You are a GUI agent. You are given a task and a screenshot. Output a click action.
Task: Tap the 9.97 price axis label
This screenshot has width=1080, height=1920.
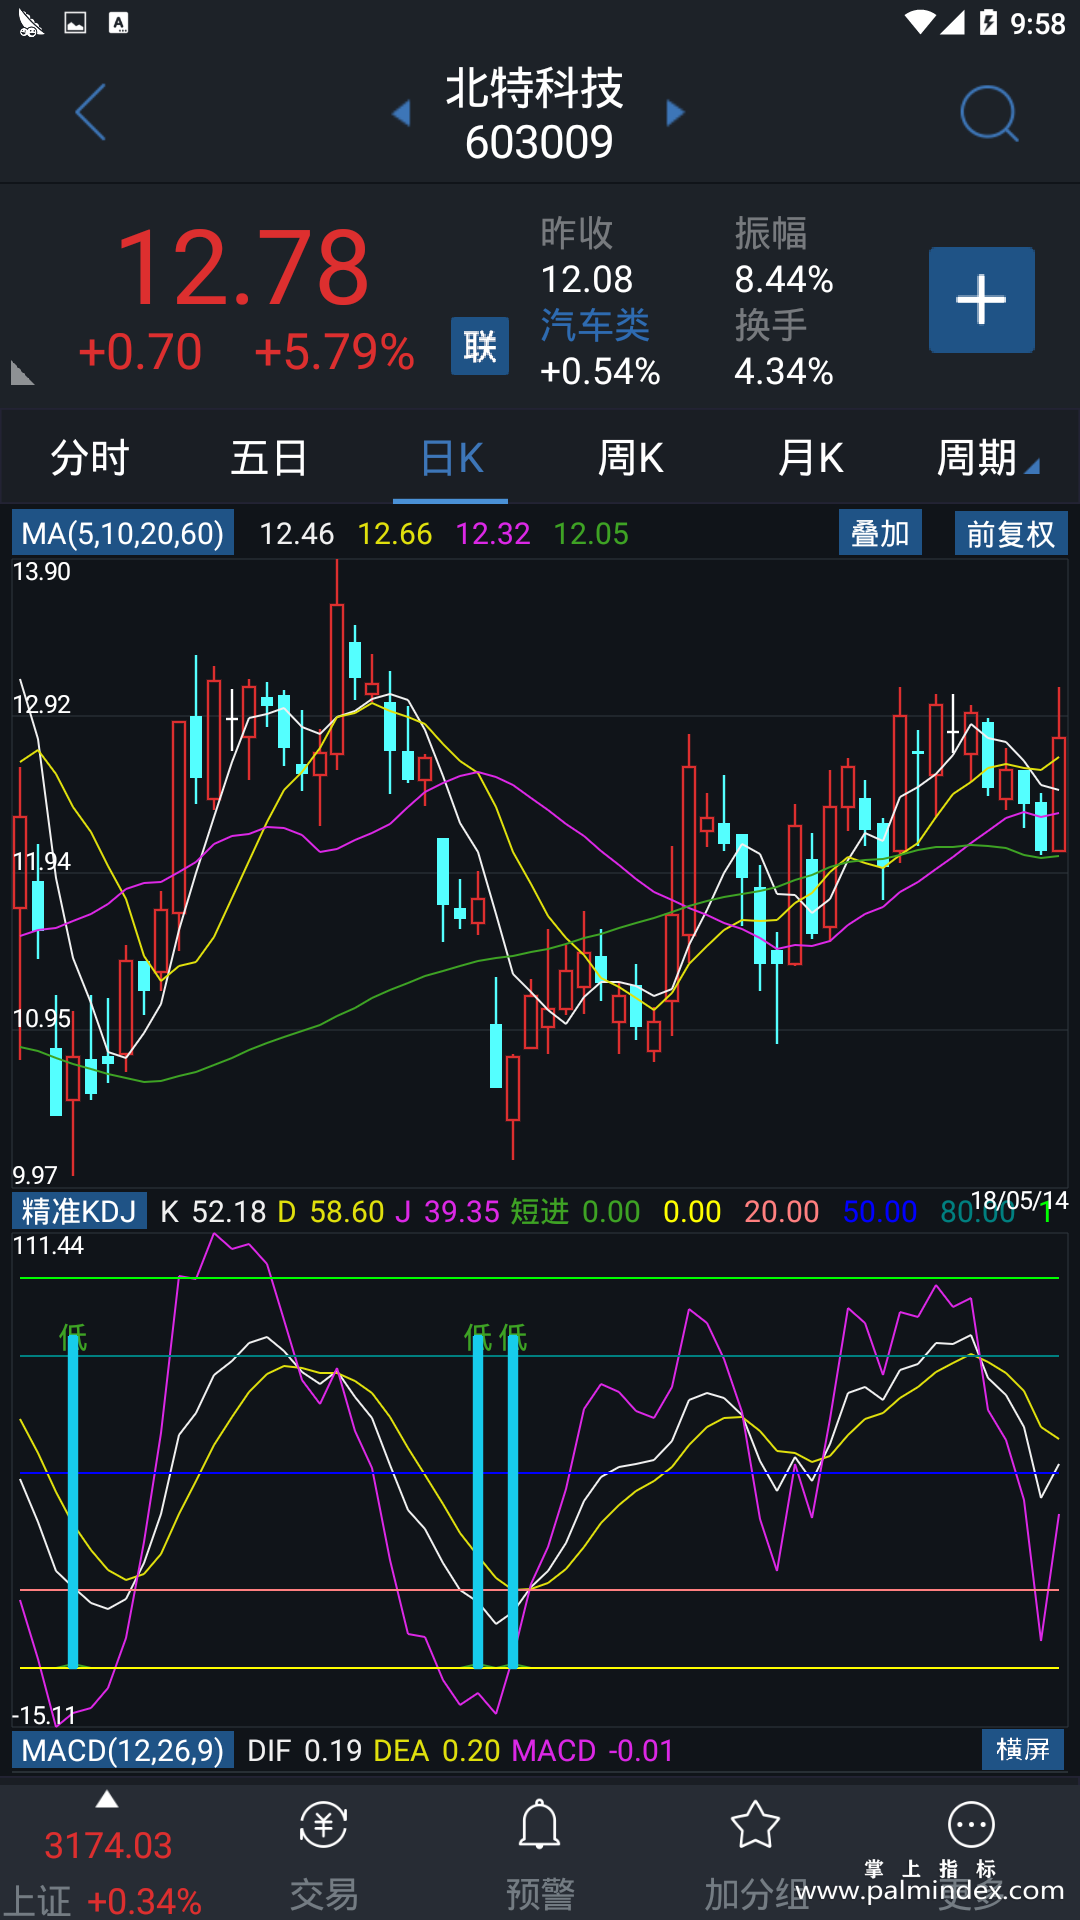(35, 1175)
